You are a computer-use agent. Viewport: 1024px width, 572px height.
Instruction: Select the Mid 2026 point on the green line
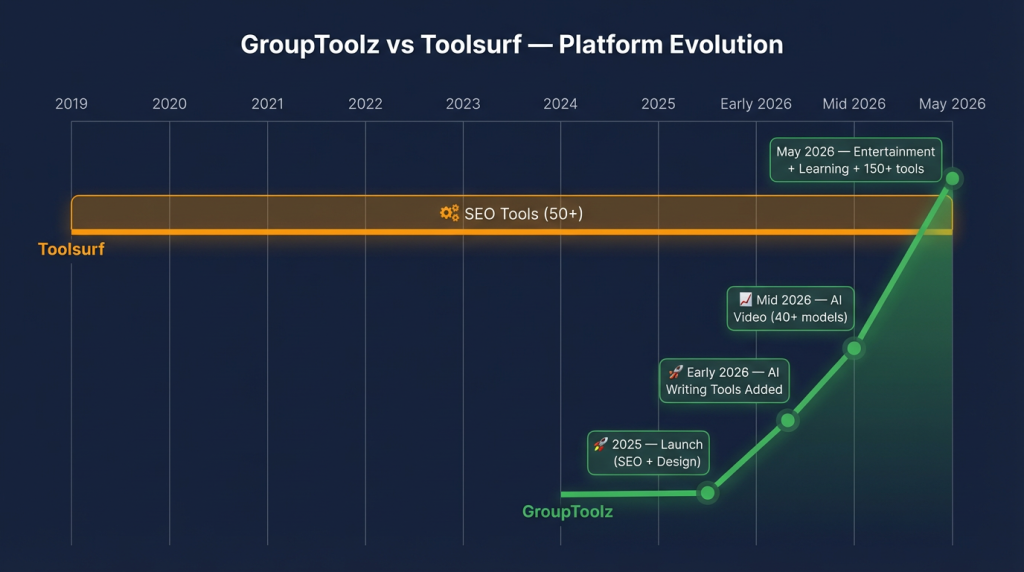point(854,349)
